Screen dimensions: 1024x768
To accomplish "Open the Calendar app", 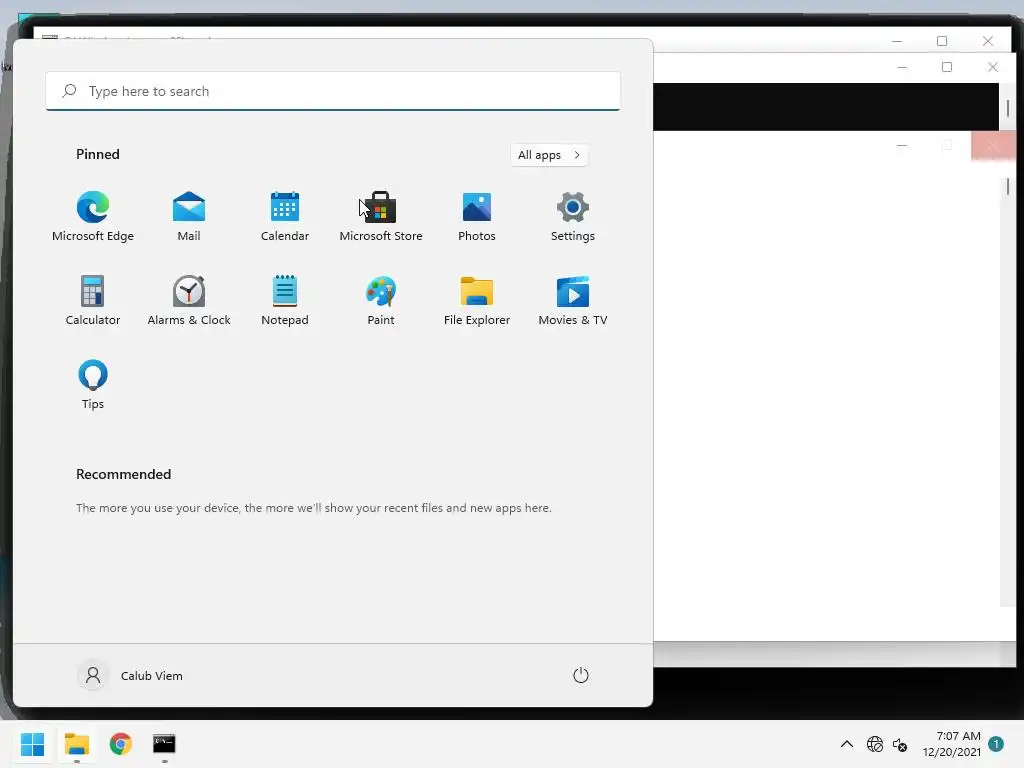I will 285,217.
